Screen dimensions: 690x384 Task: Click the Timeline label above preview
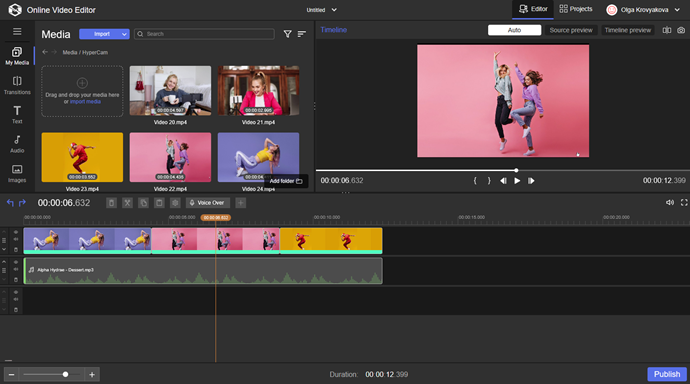pyautogui.click(x=334, y=30)
